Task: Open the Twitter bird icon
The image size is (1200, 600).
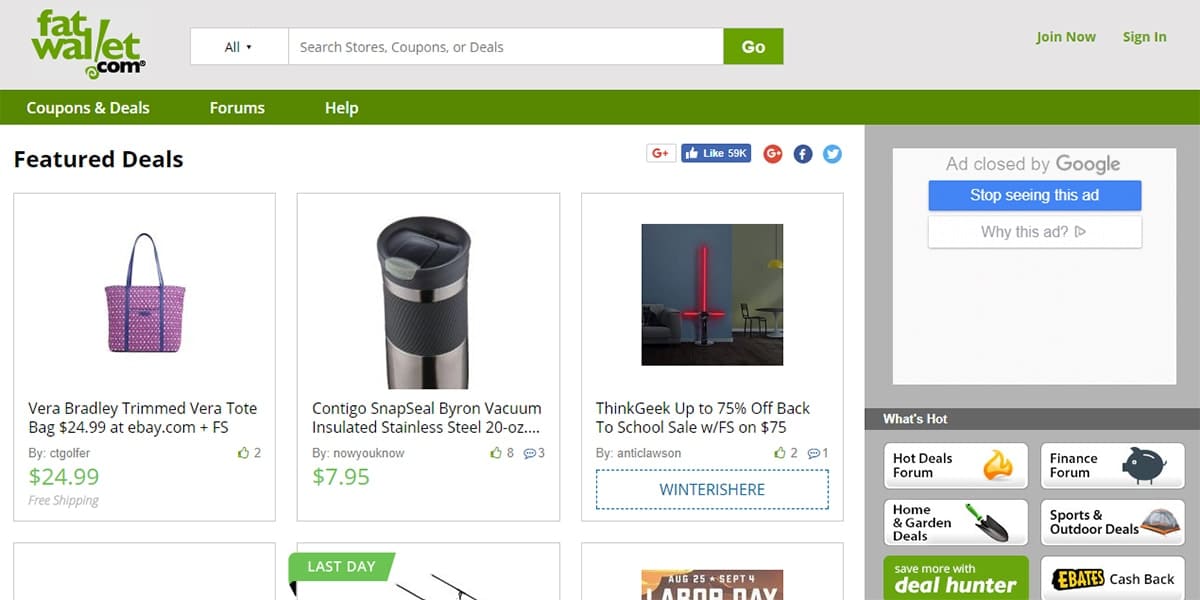Action: [832, 154]
